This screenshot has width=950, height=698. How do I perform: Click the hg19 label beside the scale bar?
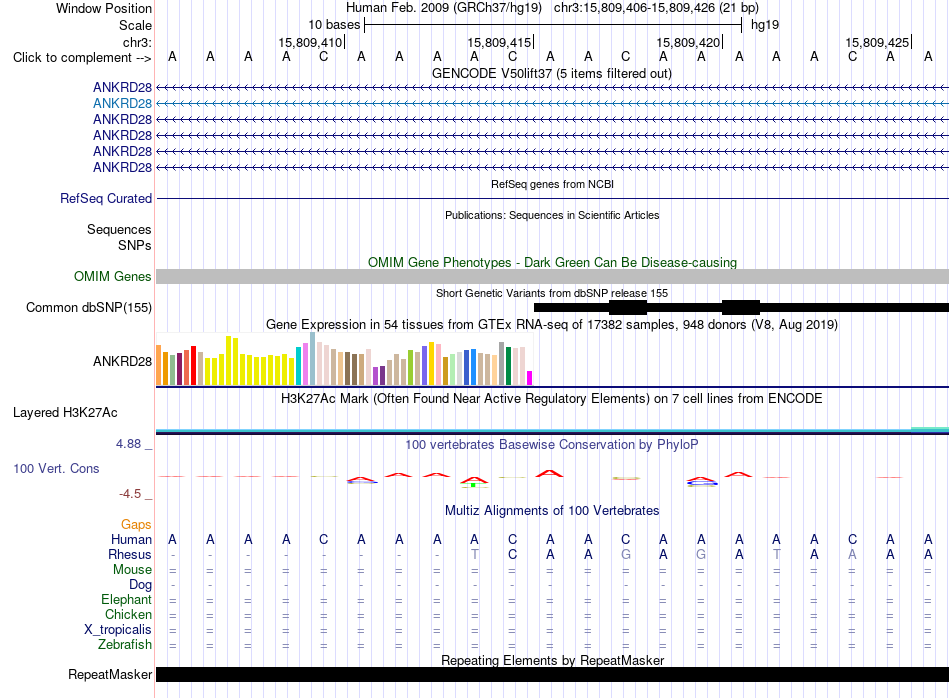pos(765,25)
